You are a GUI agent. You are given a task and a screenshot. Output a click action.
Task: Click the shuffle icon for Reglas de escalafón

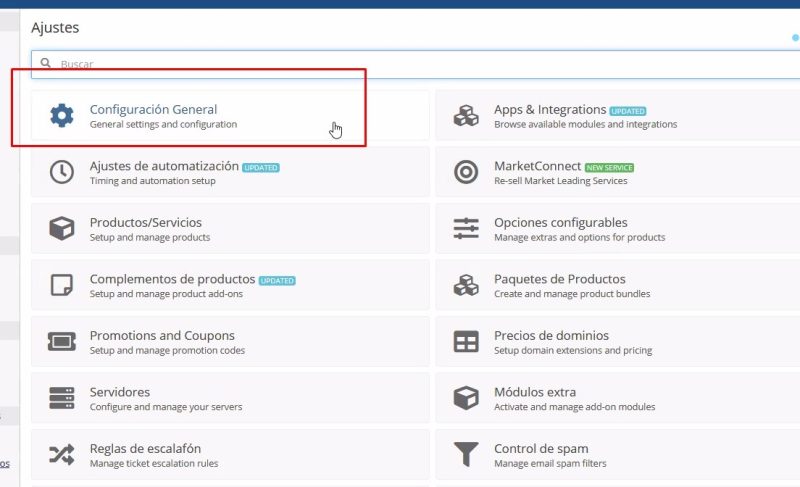(62, 455)
